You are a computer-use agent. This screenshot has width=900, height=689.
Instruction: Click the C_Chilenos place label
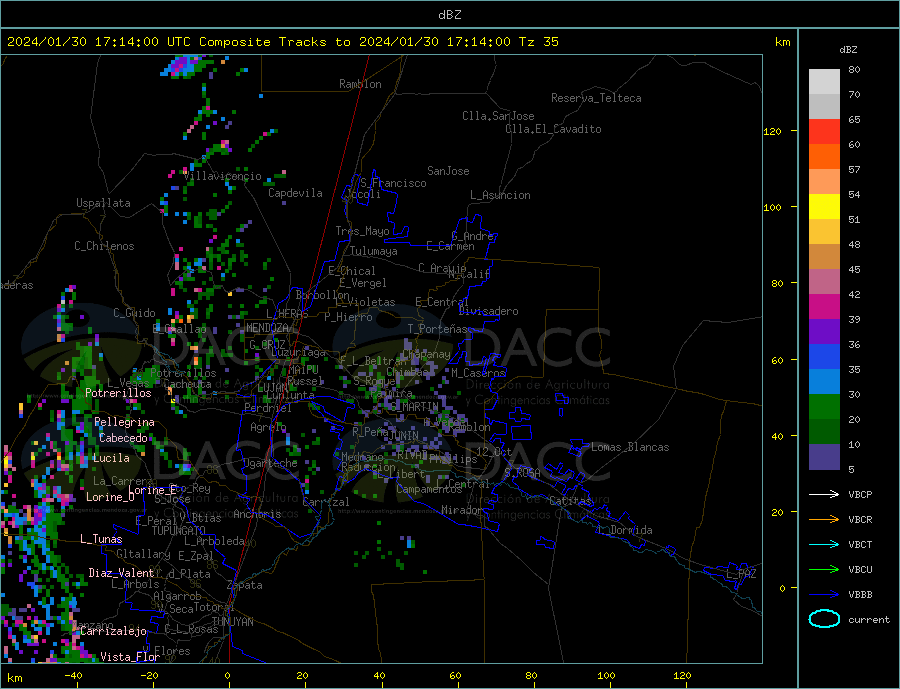click(x=104, y=246)
